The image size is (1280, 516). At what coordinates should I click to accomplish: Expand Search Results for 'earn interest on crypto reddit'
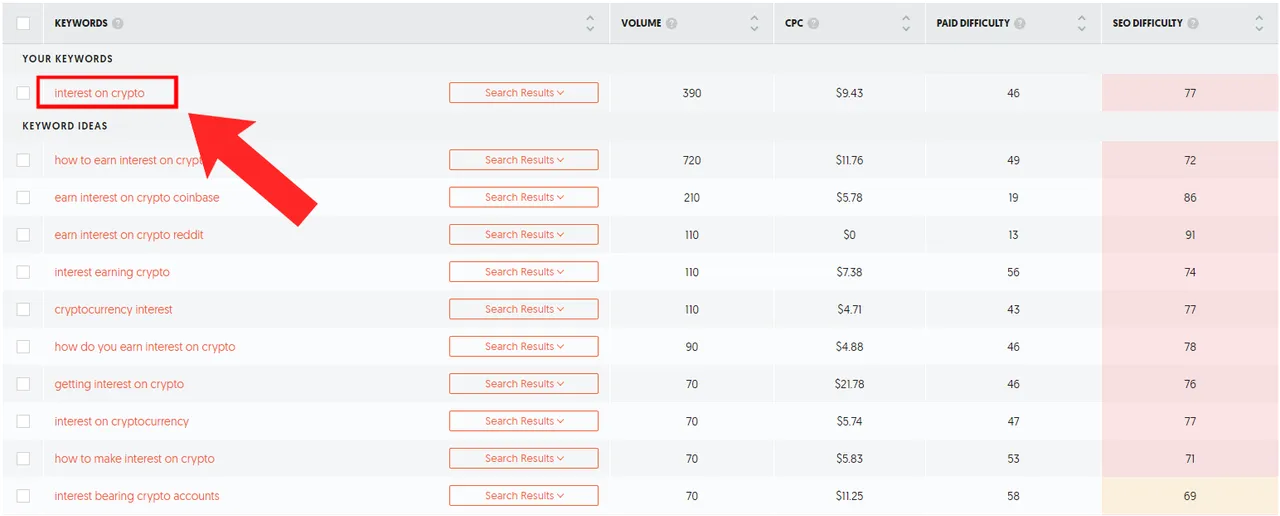click(x=524, y=235)
